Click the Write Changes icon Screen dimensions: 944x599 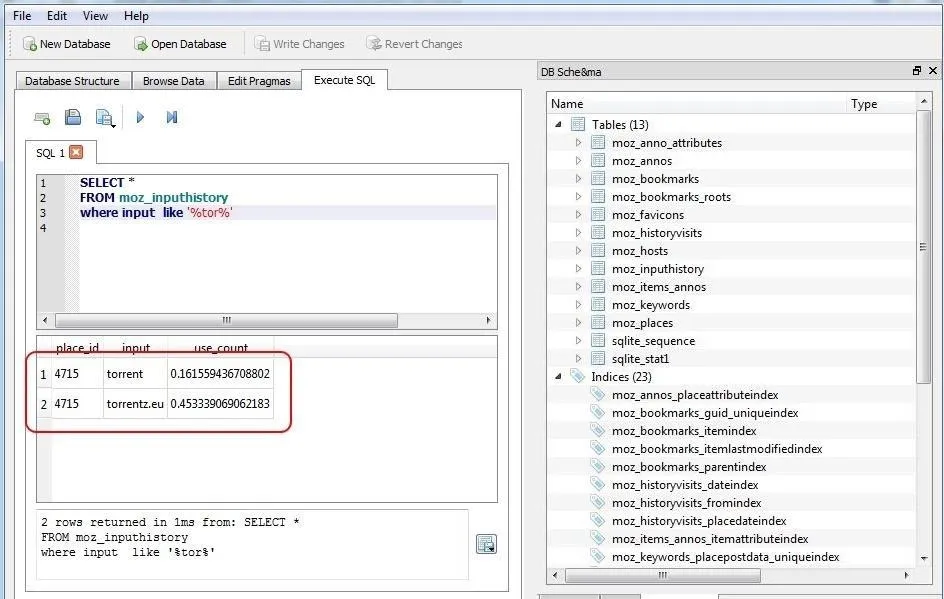(262, 44)
